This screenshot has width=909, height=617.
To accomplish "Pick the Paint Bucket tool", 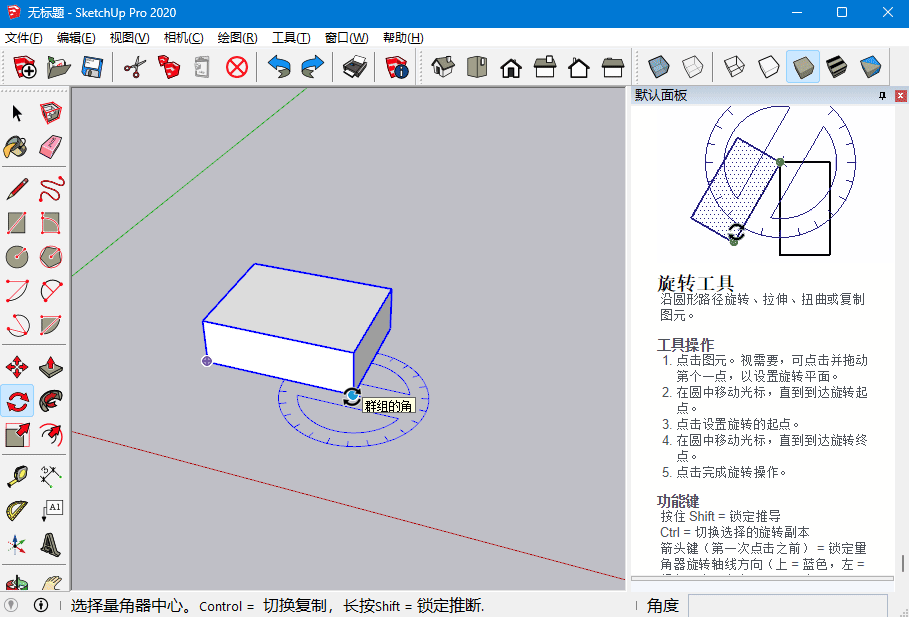I will click(x=17, y=147).
